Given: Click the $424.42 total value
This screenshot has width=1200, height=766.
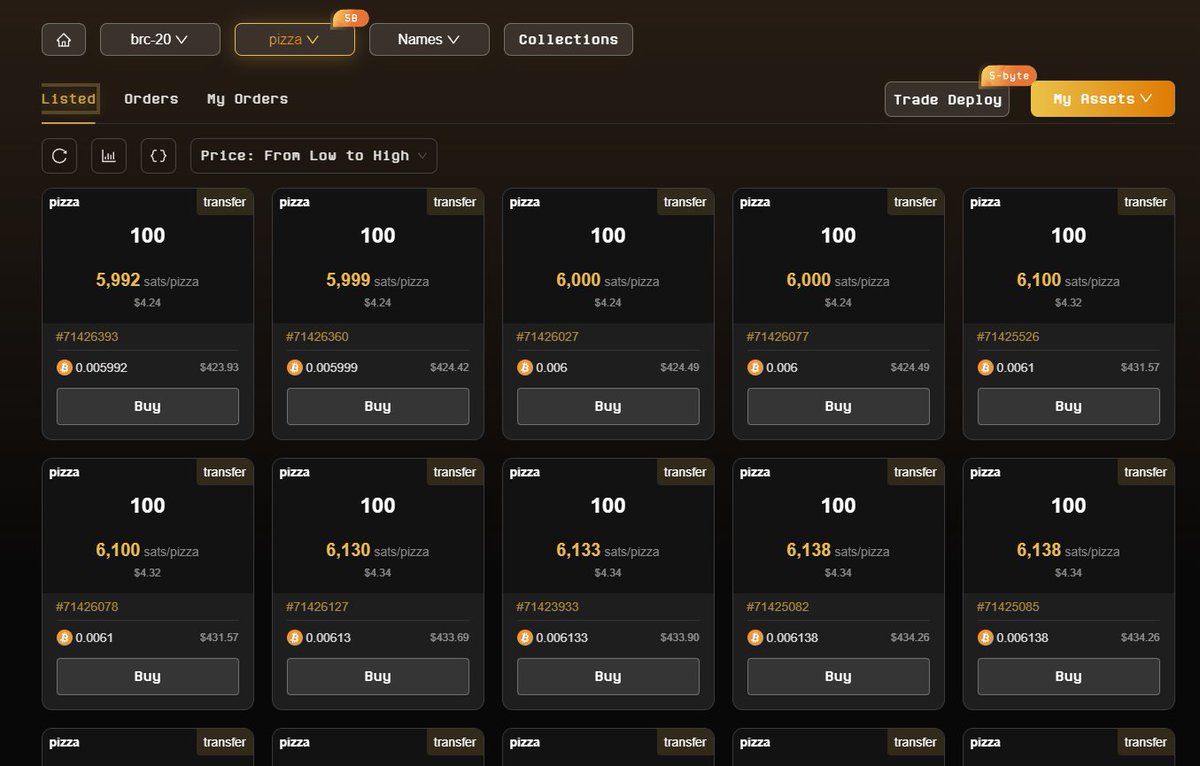Looking at the screenshot, I should pyautogui.click(x=449, y=368).
